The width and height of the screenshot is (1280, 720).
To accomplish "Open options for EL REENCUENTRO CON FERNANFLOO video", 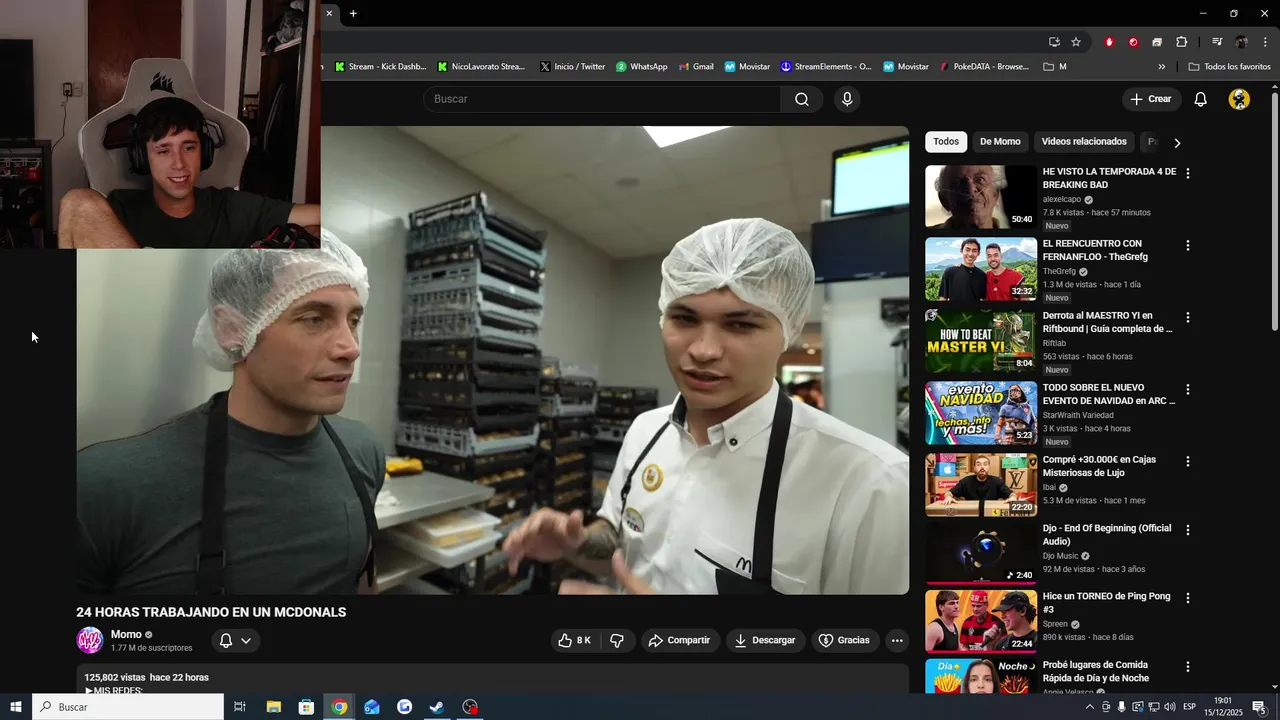I will click(x=1188, y=245).
